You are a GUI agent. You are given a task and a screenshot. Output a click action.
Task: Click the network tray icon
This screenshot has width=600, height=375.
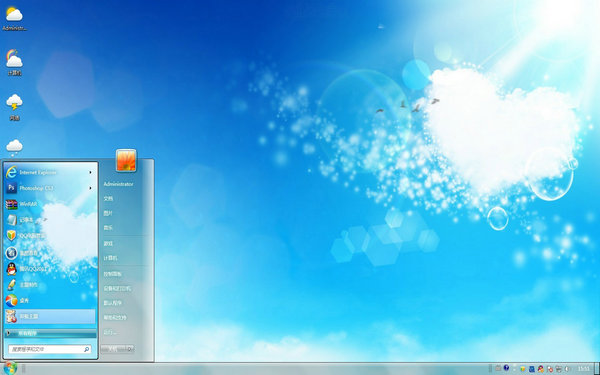point(559,369)
